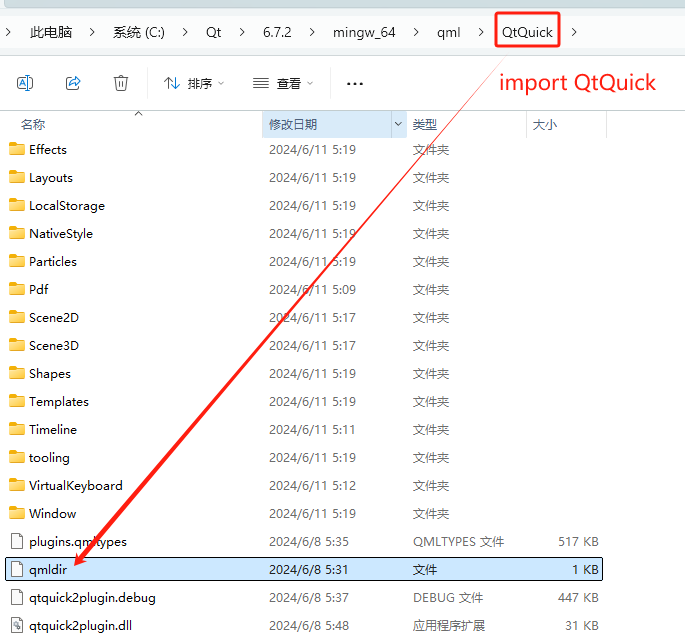Sort by the name (名称) column header
Screen dimensions: 685x638
33,125
